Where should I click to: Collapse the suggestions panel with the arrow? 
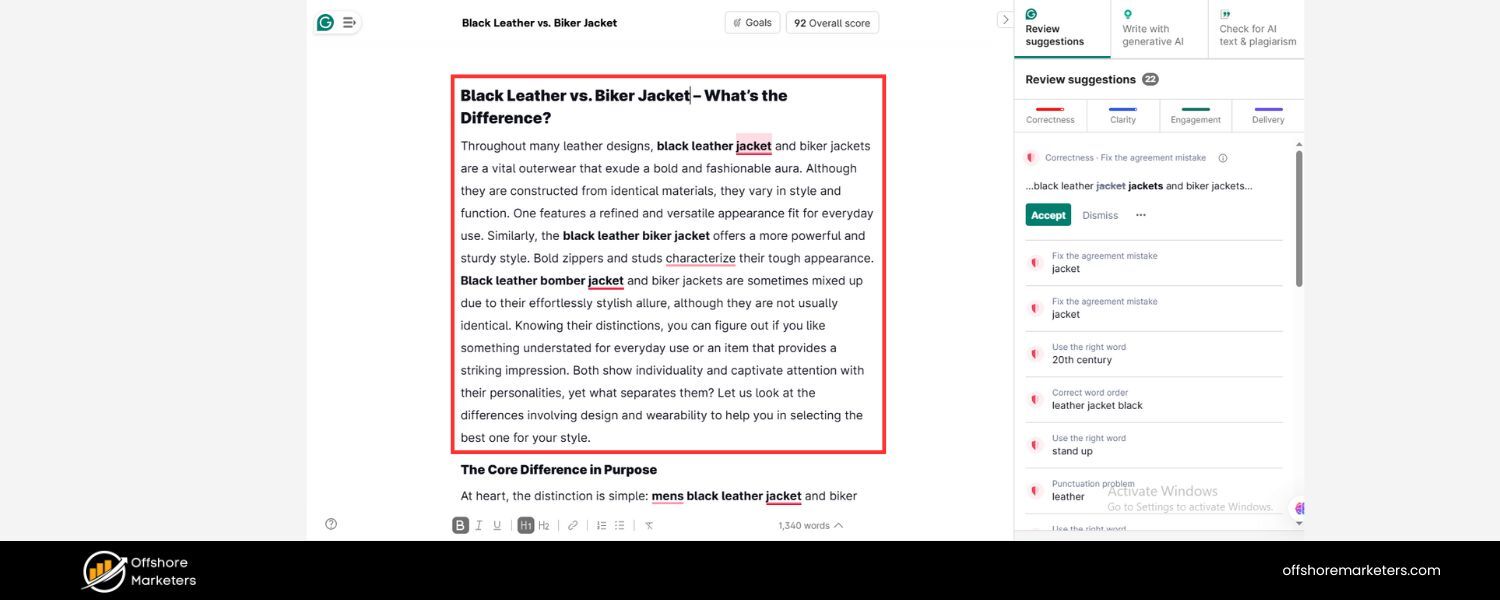1005,18
